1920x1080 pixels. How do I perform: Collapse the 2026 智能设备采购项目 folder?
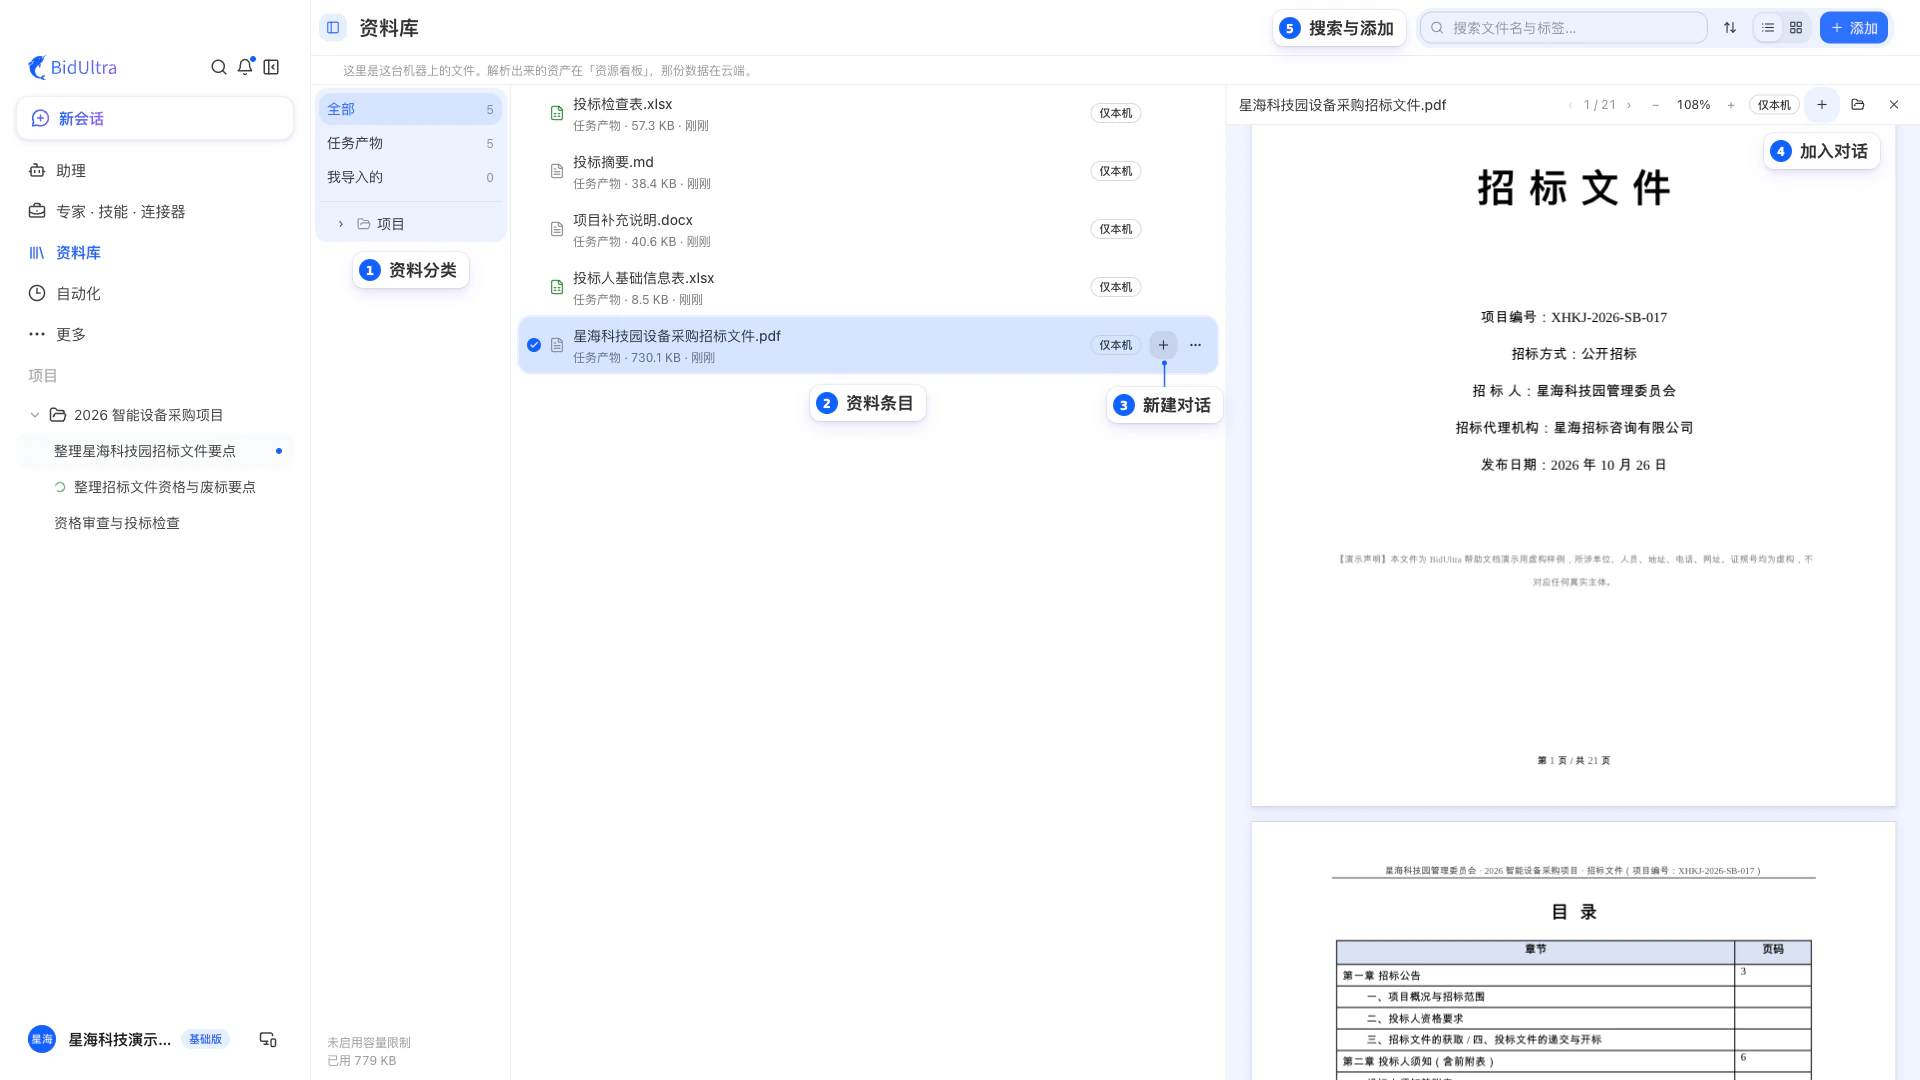pos(35,415)
